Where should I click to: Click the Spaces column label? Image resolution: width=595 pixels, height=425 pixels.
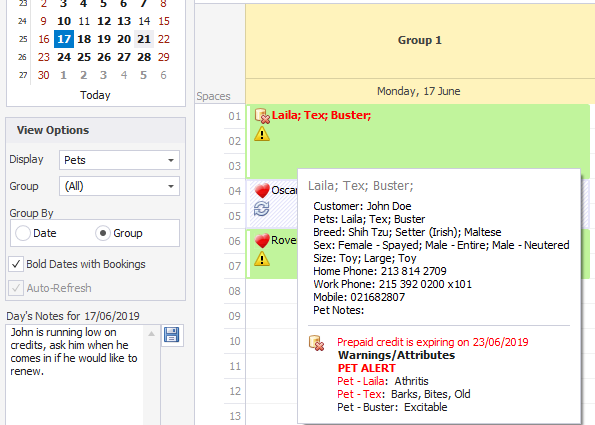point(213,96)
